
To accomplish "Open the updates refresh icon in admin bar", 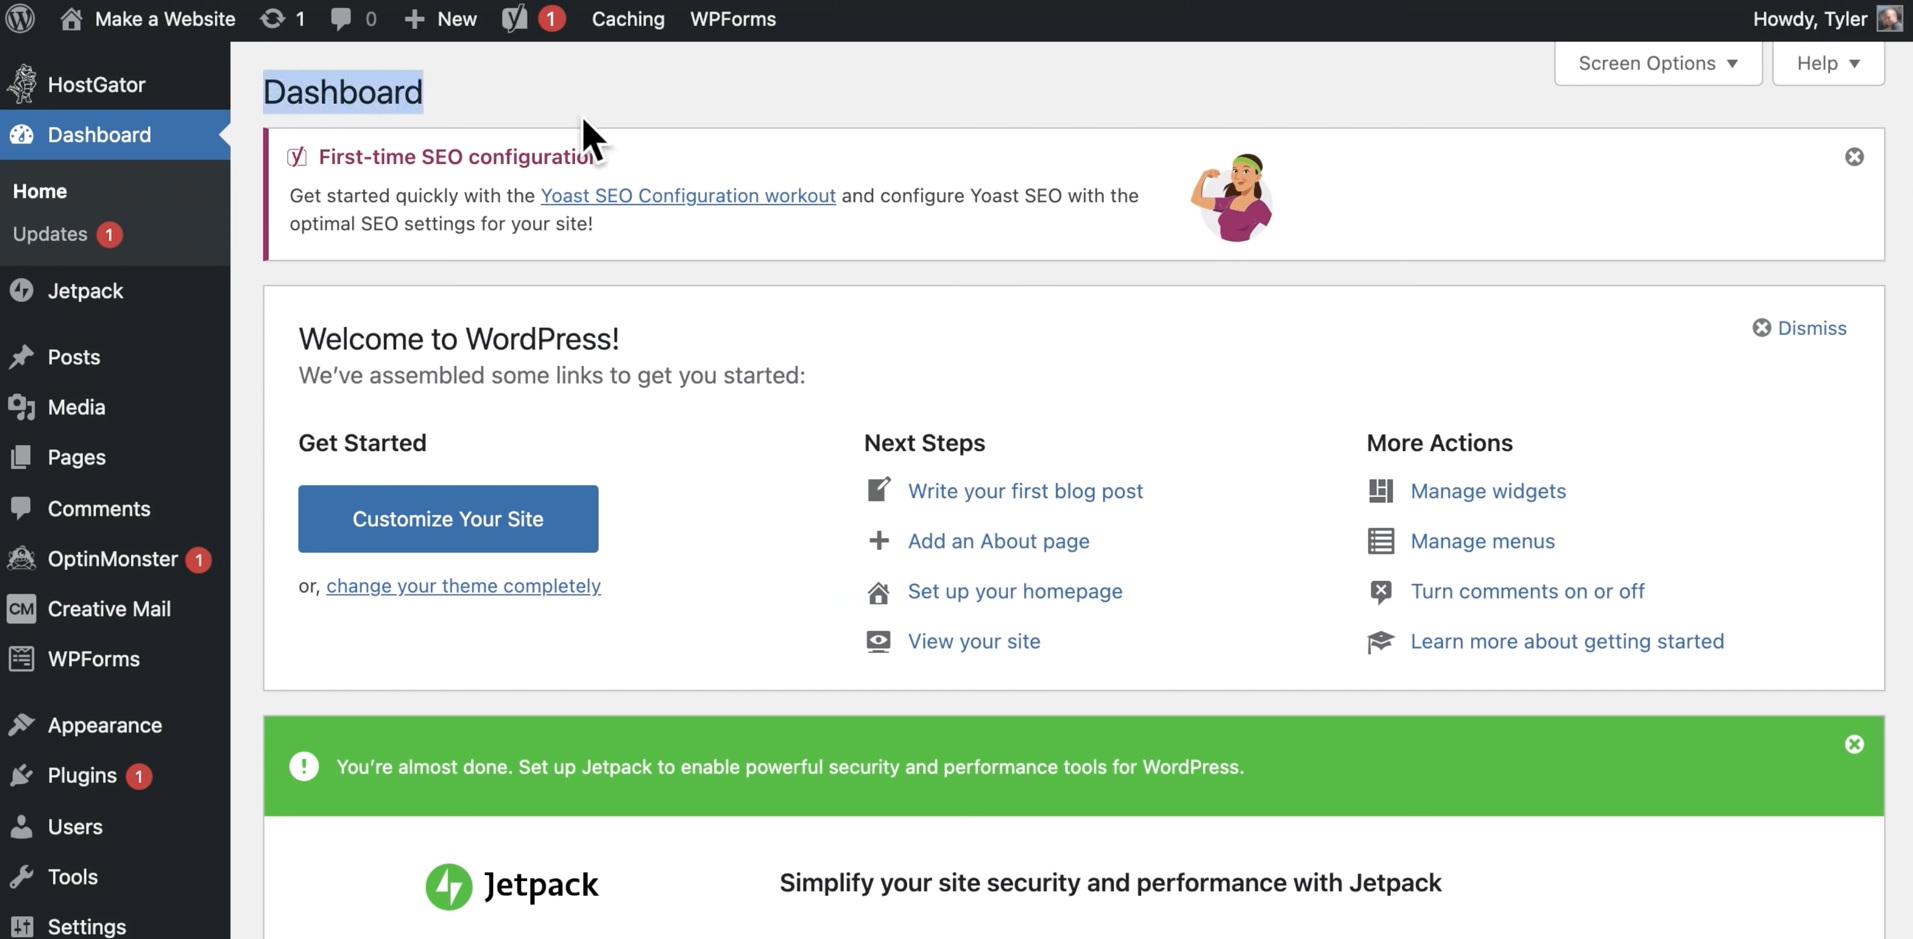I will tap(272, 18).
